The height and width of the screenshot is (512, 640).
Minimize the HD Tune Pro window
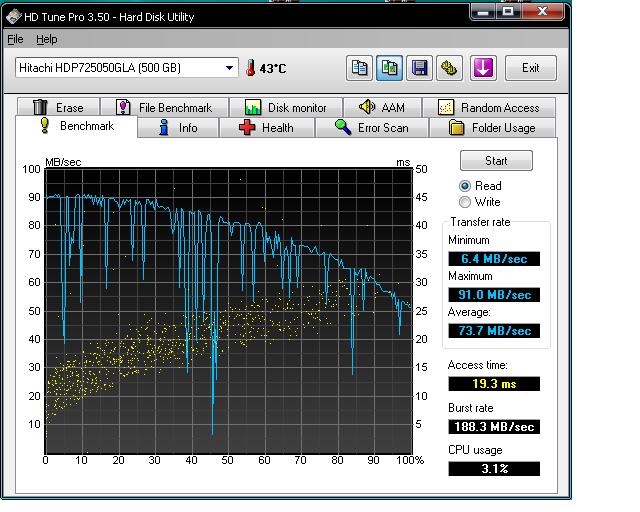click(483, 12)
